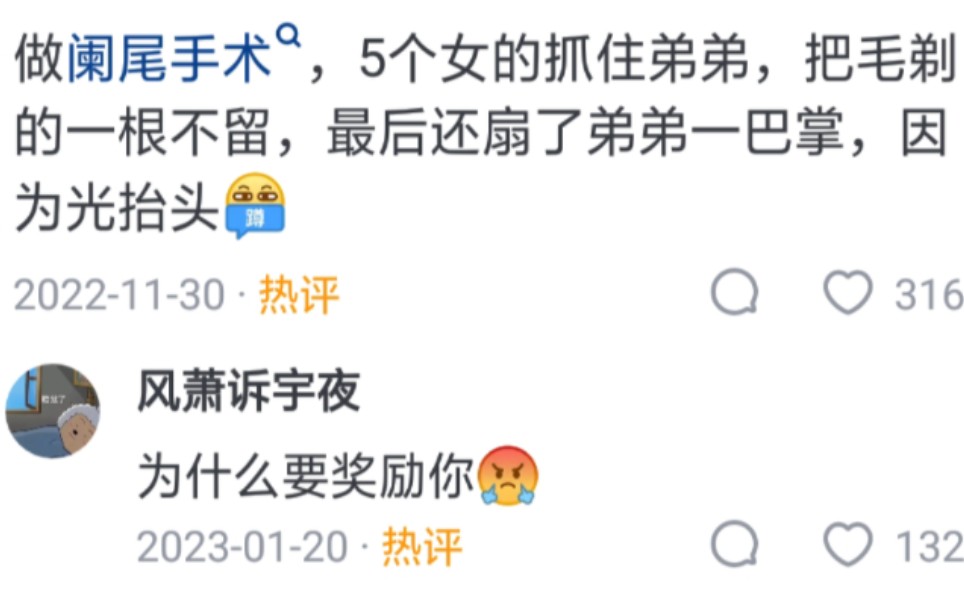The height and width of the screenshot is (602, 964).
Task: Tap the 132 like count
Action: (929, 547)
